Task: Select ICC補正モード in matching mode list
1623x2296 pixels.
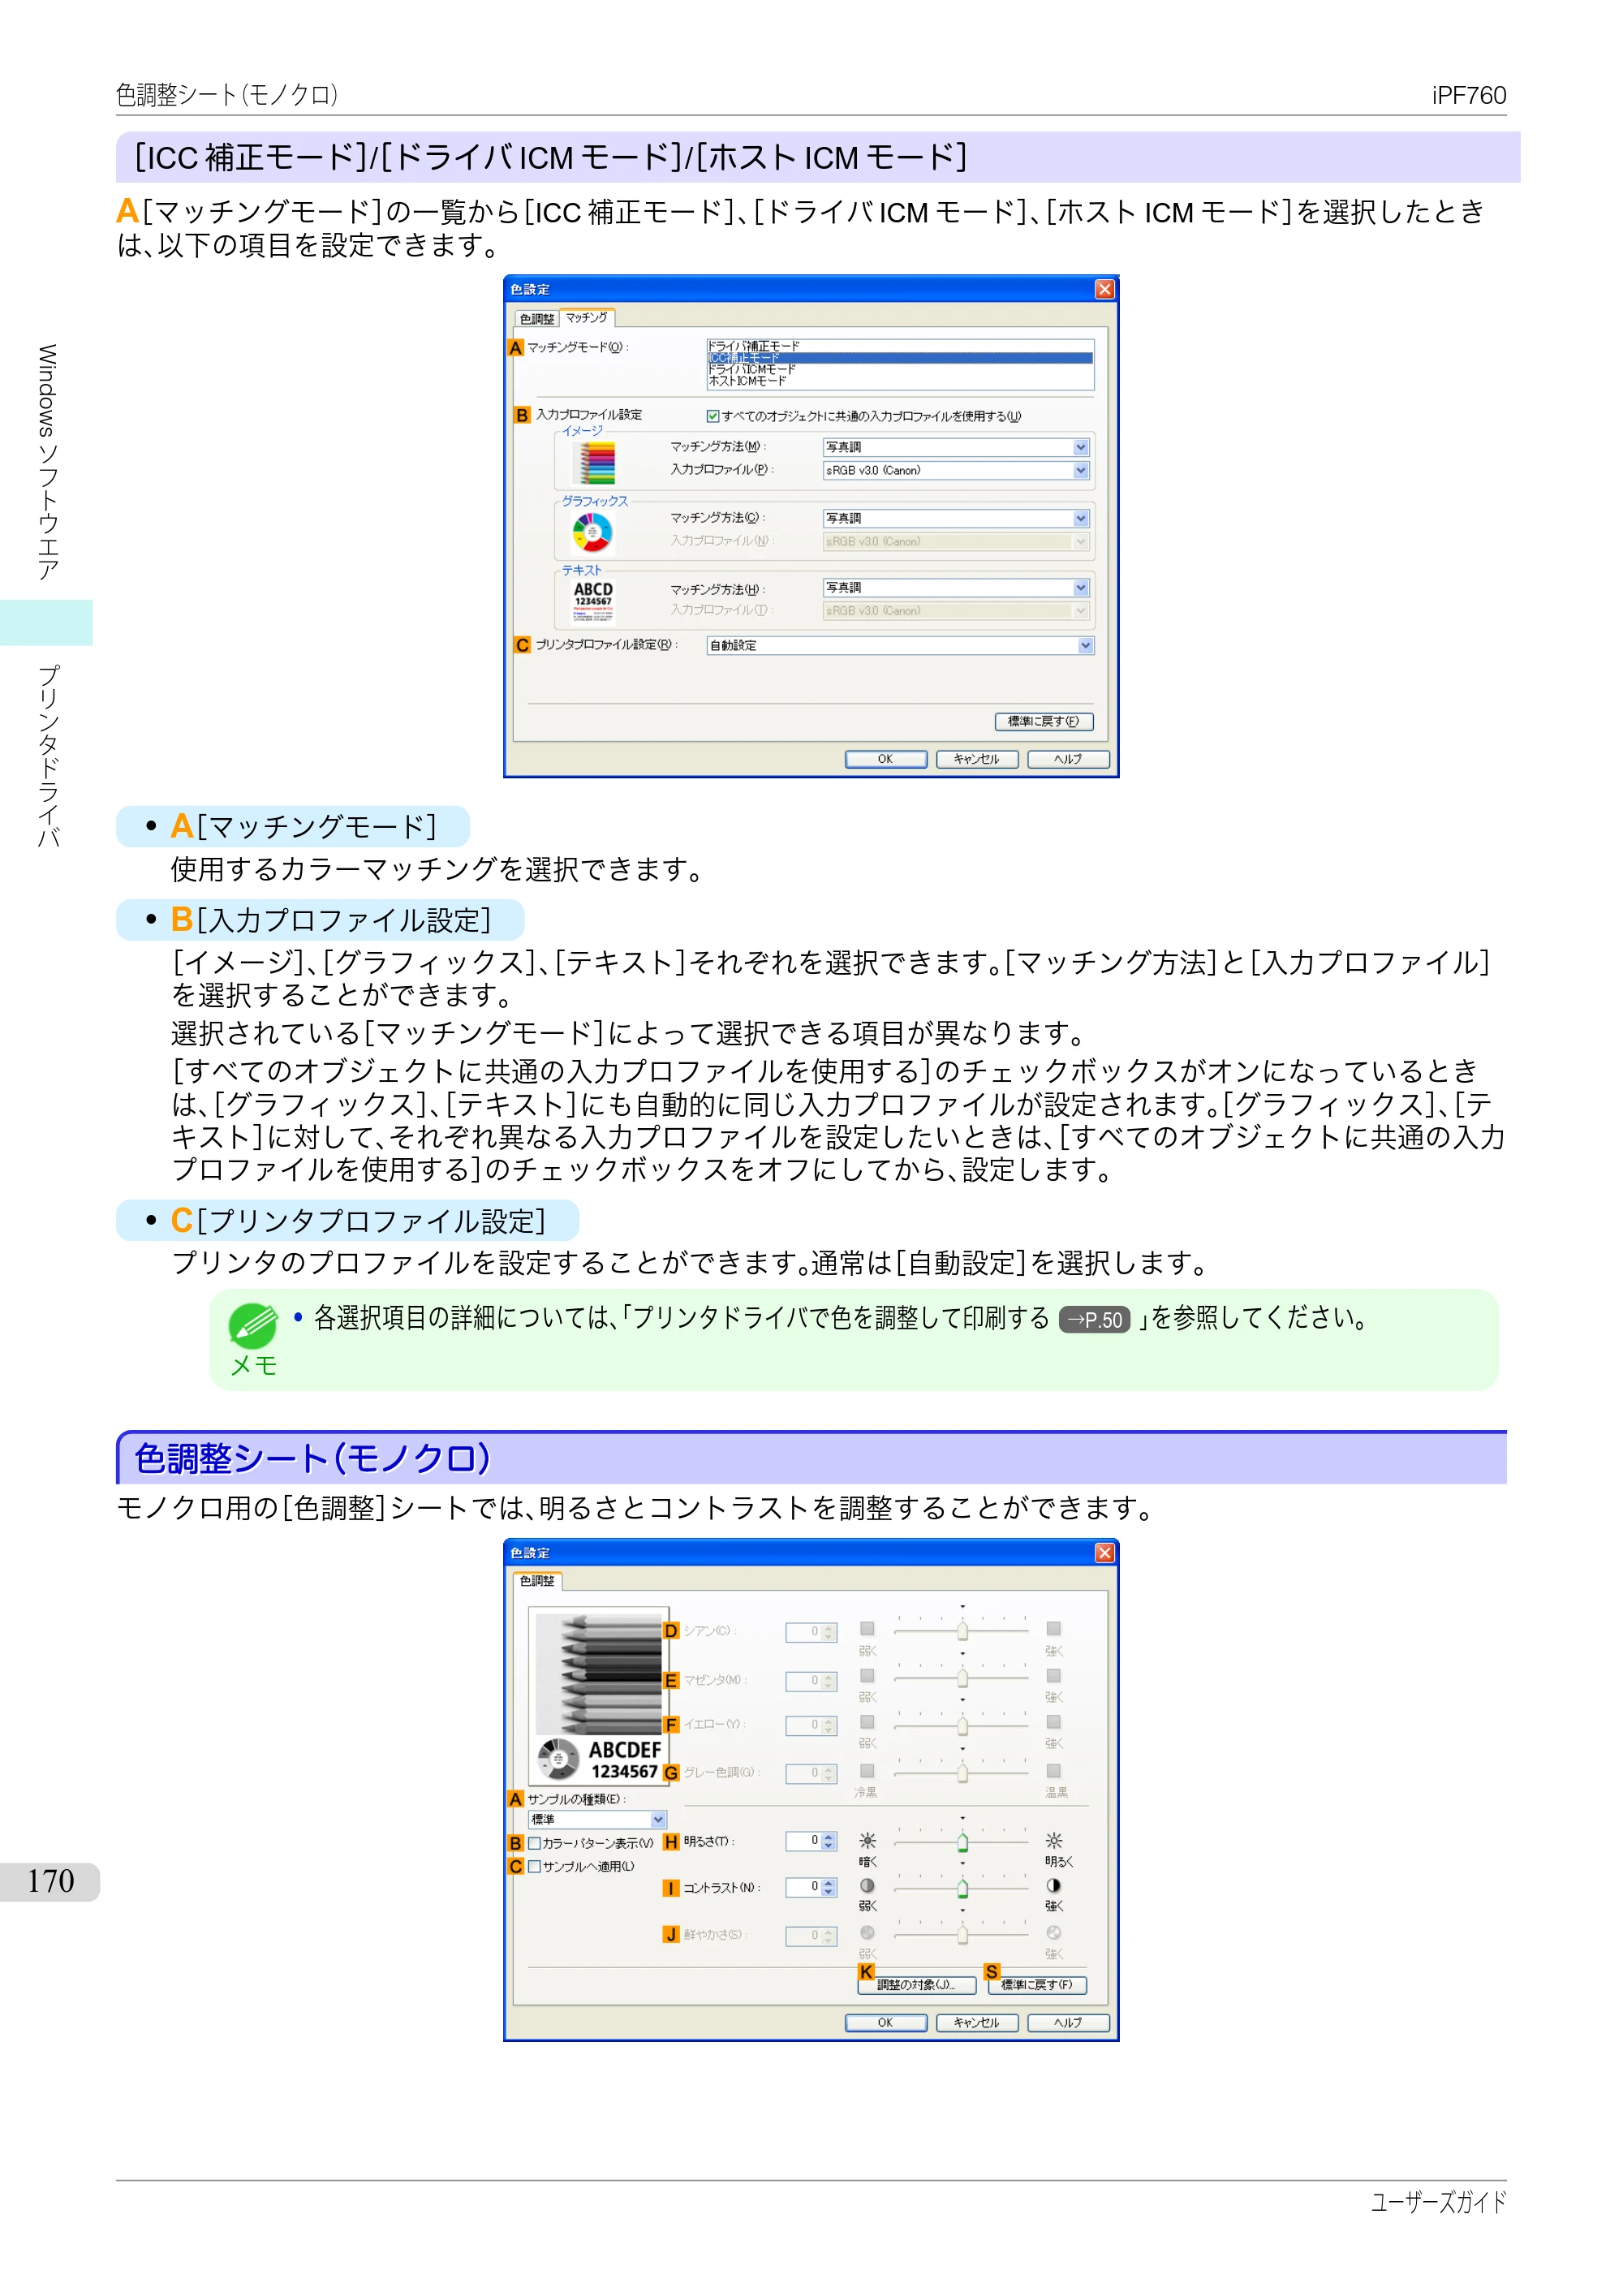Action: tap(900, 358)
